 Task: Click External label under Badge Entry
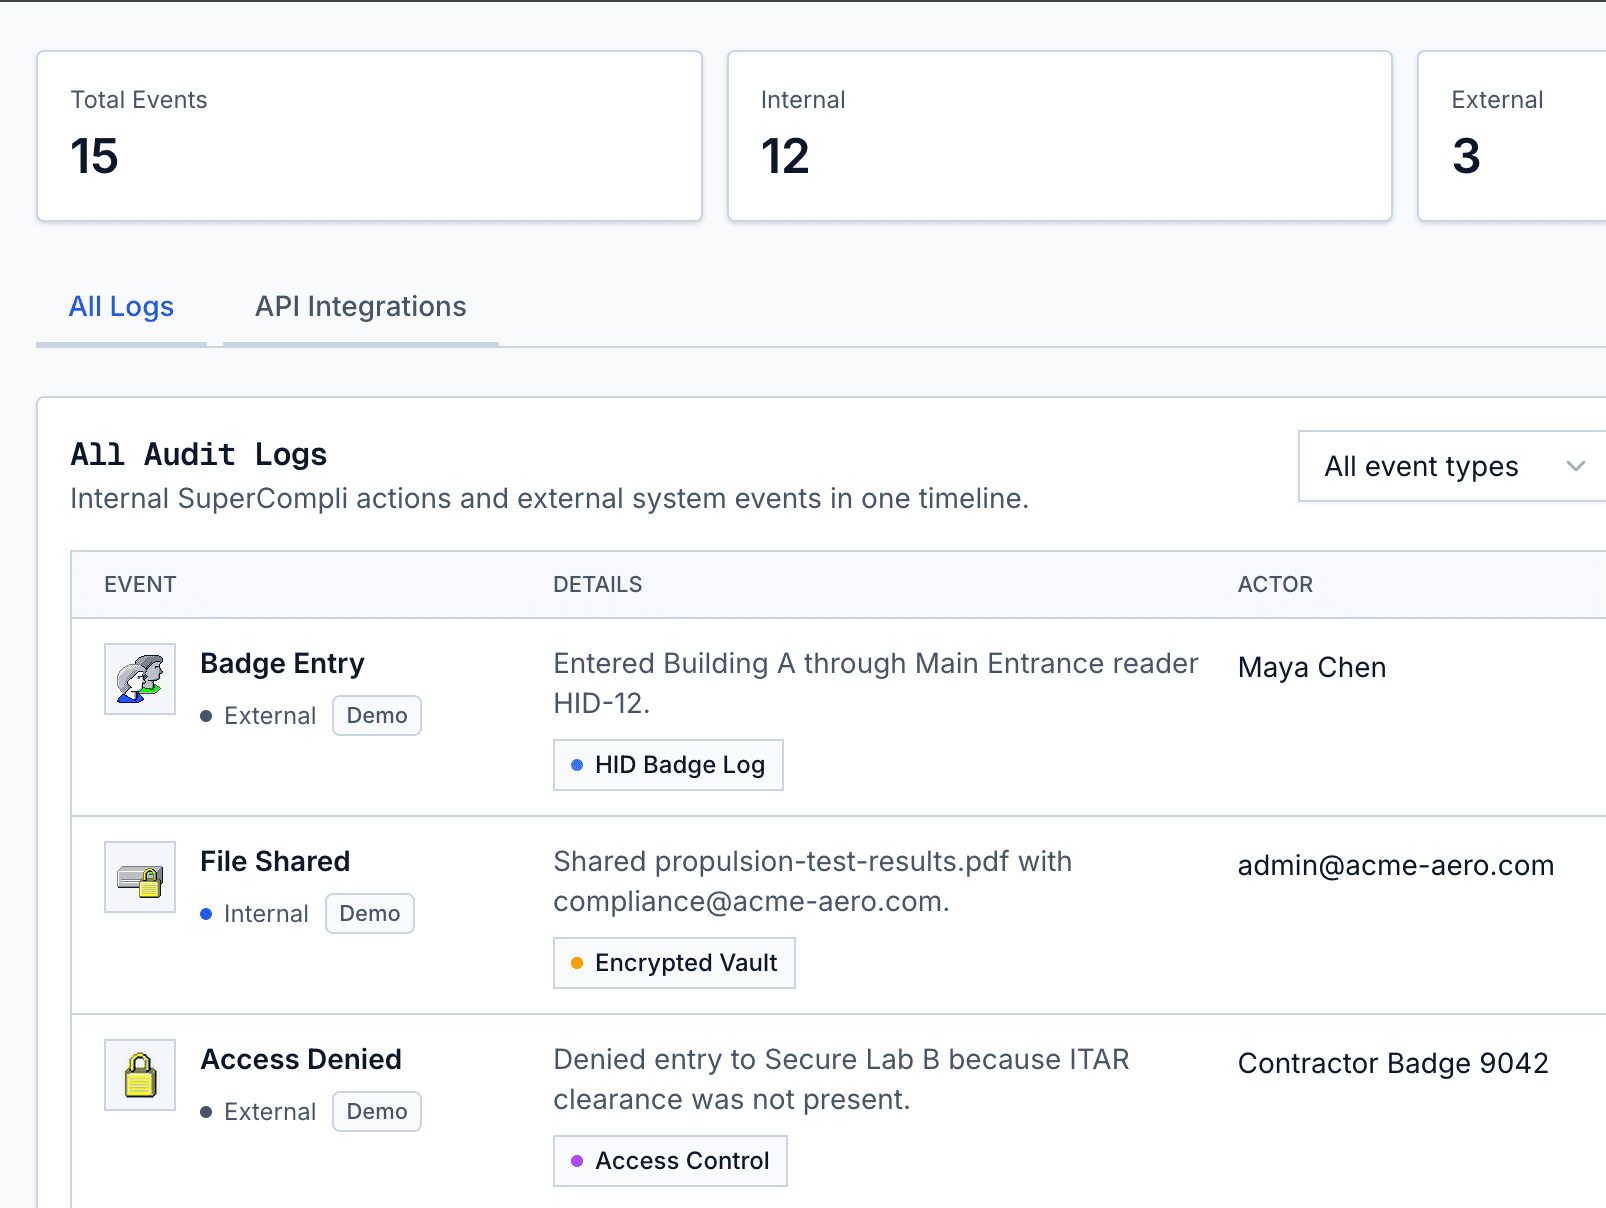point(270,716)
